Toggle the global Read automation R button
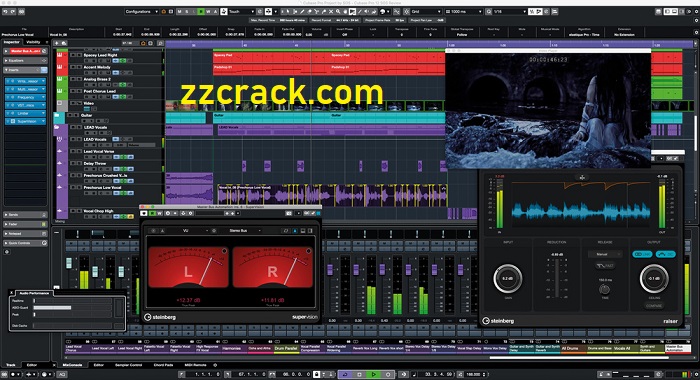Screen dimensions: 700x380 click(201, 12)
